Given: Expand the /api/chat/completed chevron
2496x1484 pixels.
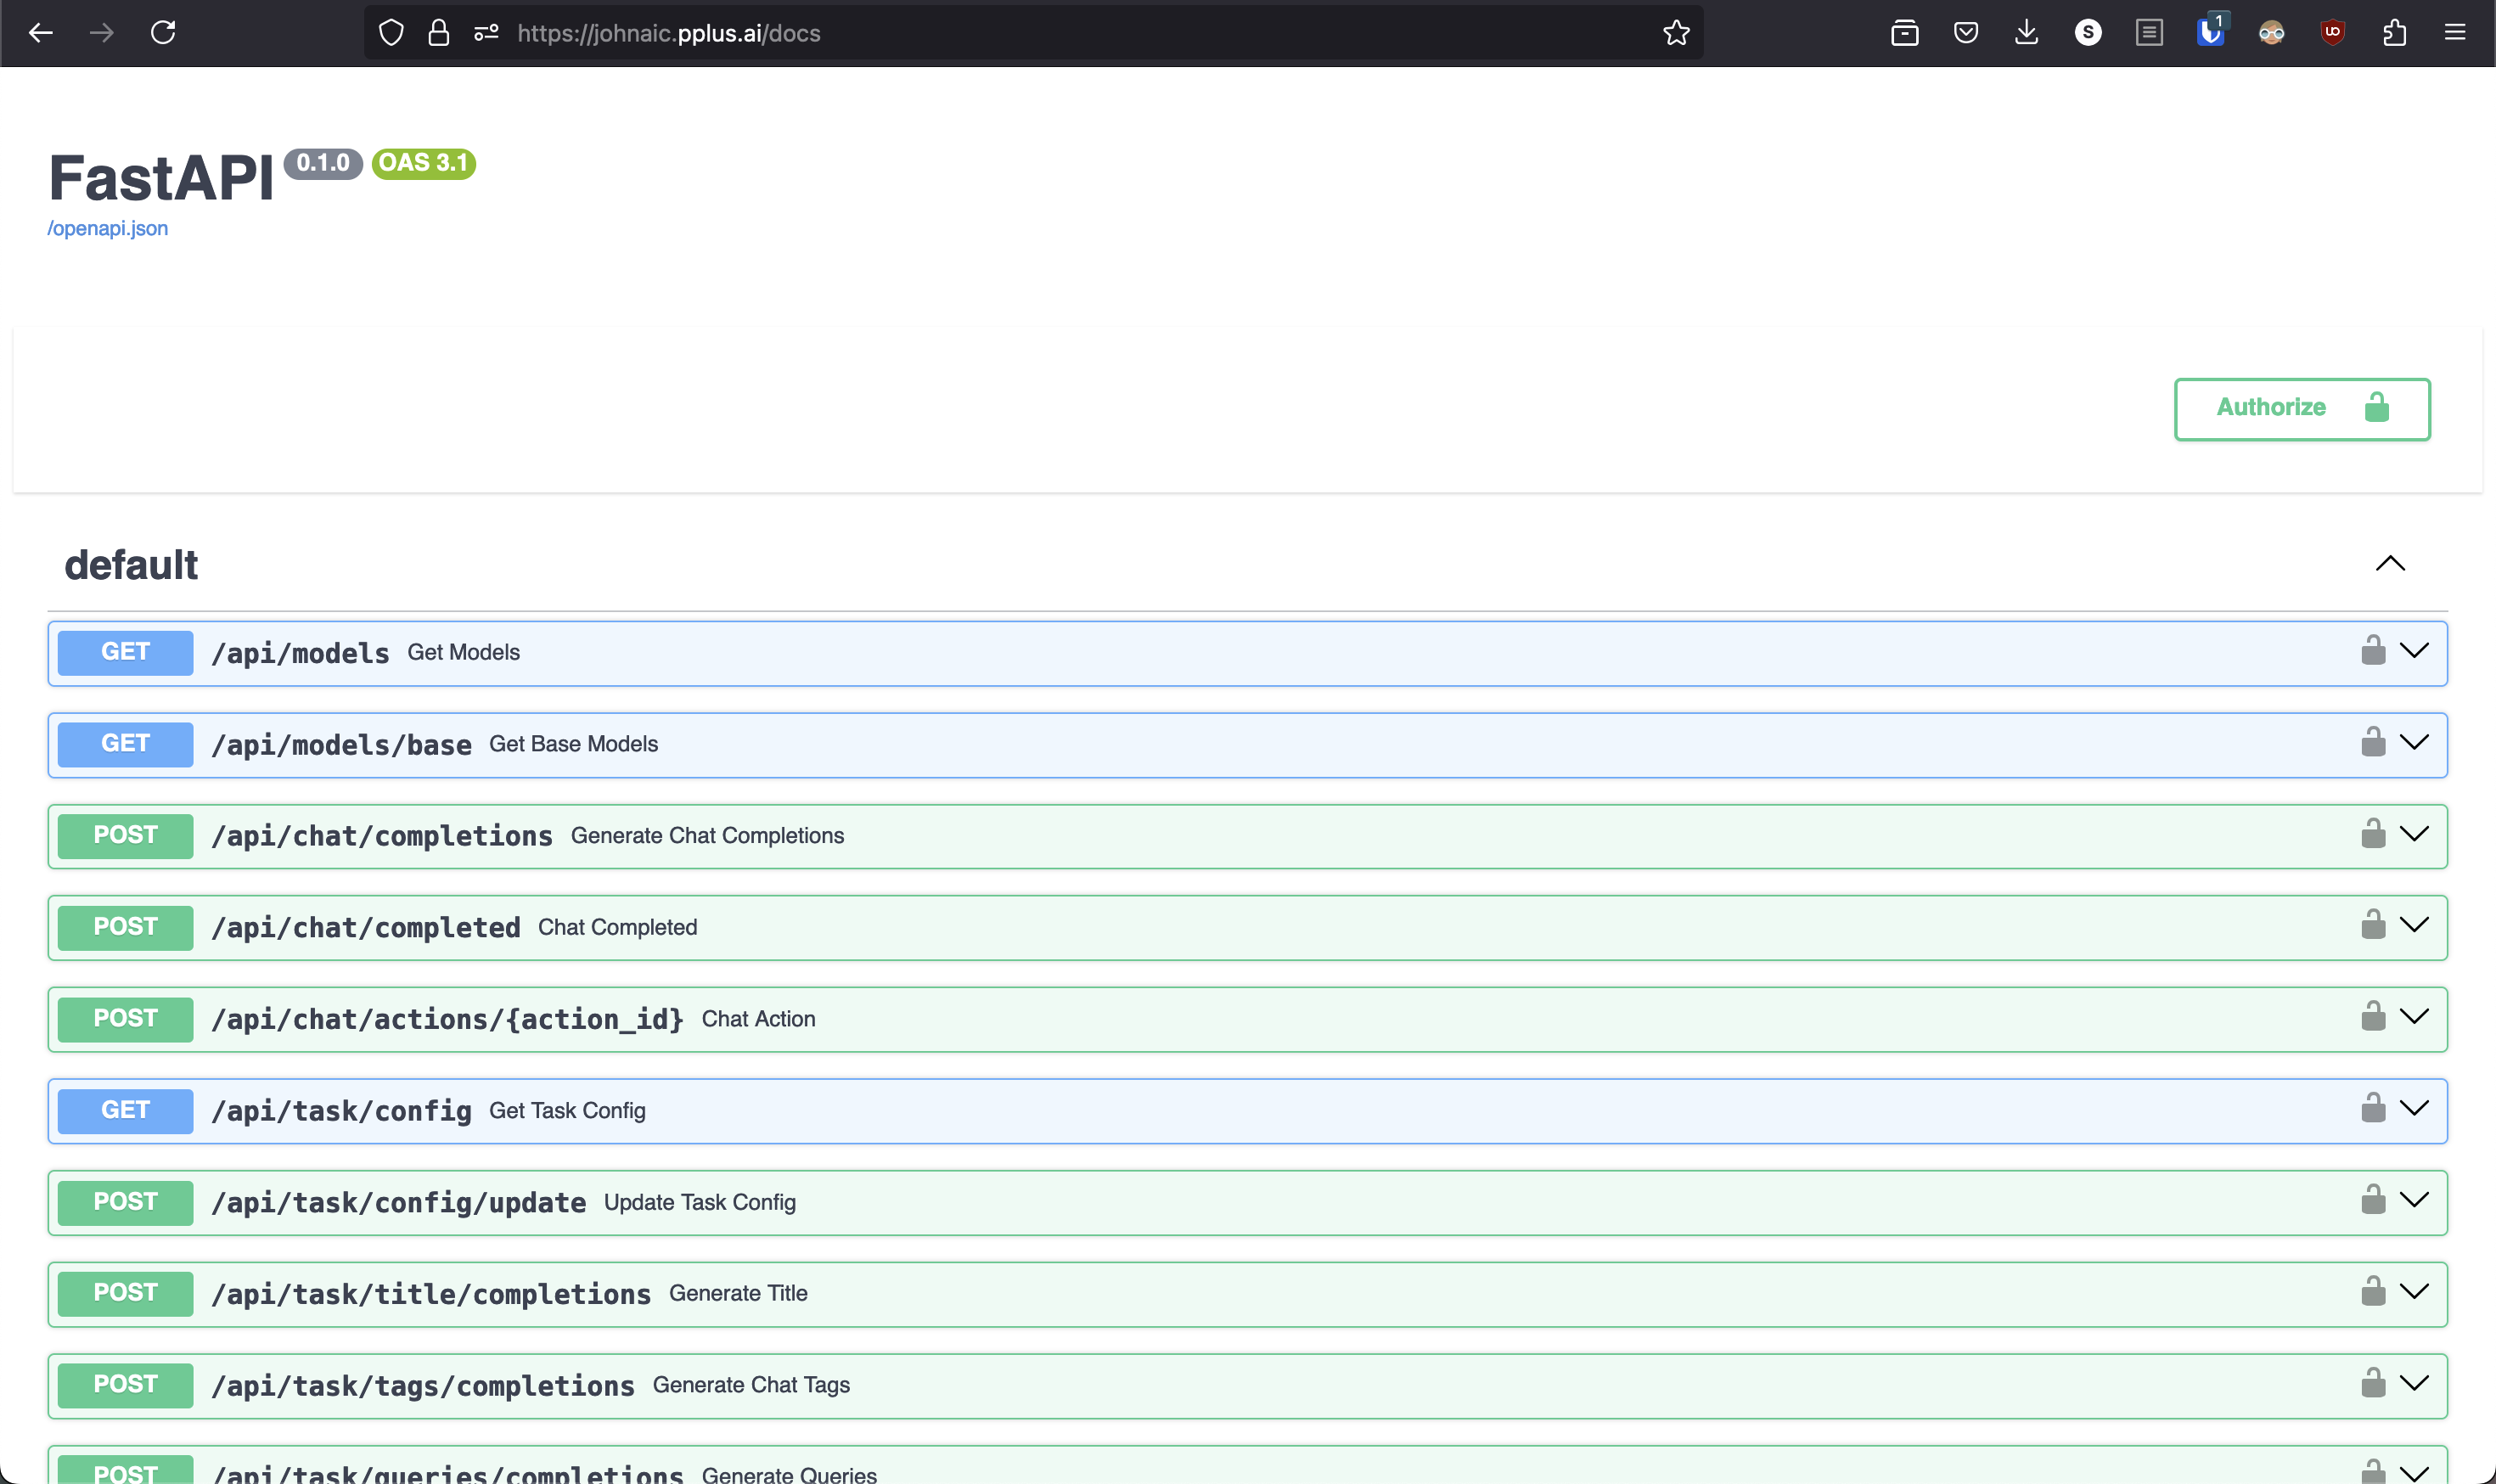Looking at the screenshot, I should coord(2414,925).
